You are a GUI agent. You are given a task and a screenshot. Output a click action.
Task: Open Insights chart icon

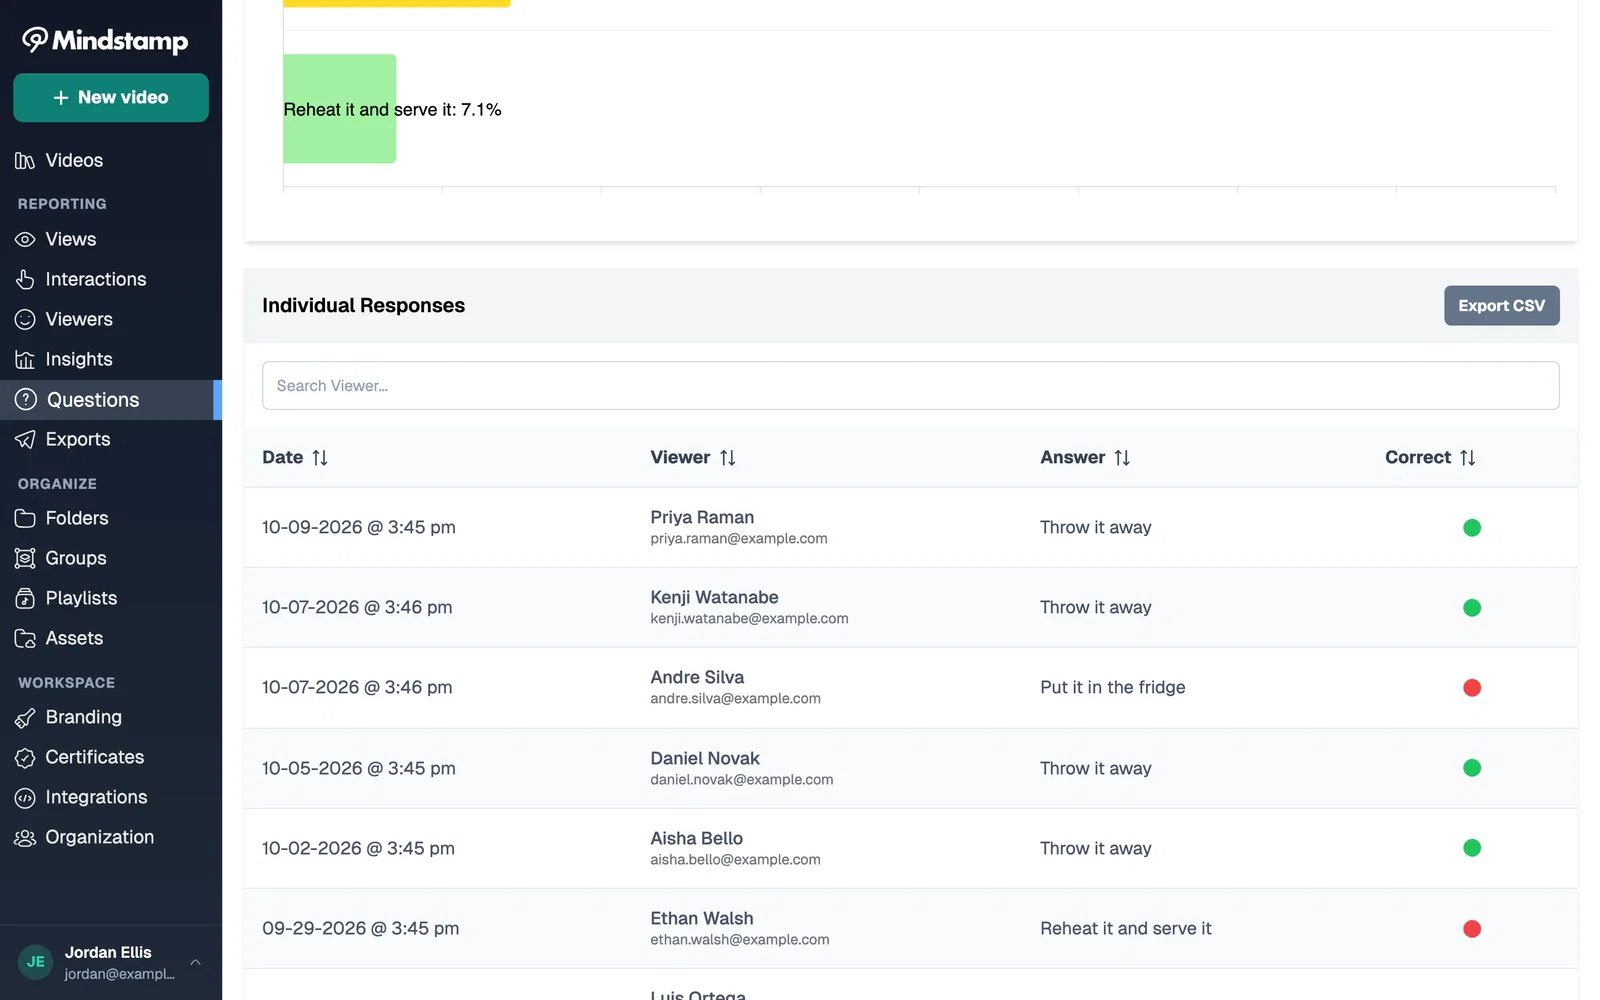pyautogui.click(x=25, y=360)
